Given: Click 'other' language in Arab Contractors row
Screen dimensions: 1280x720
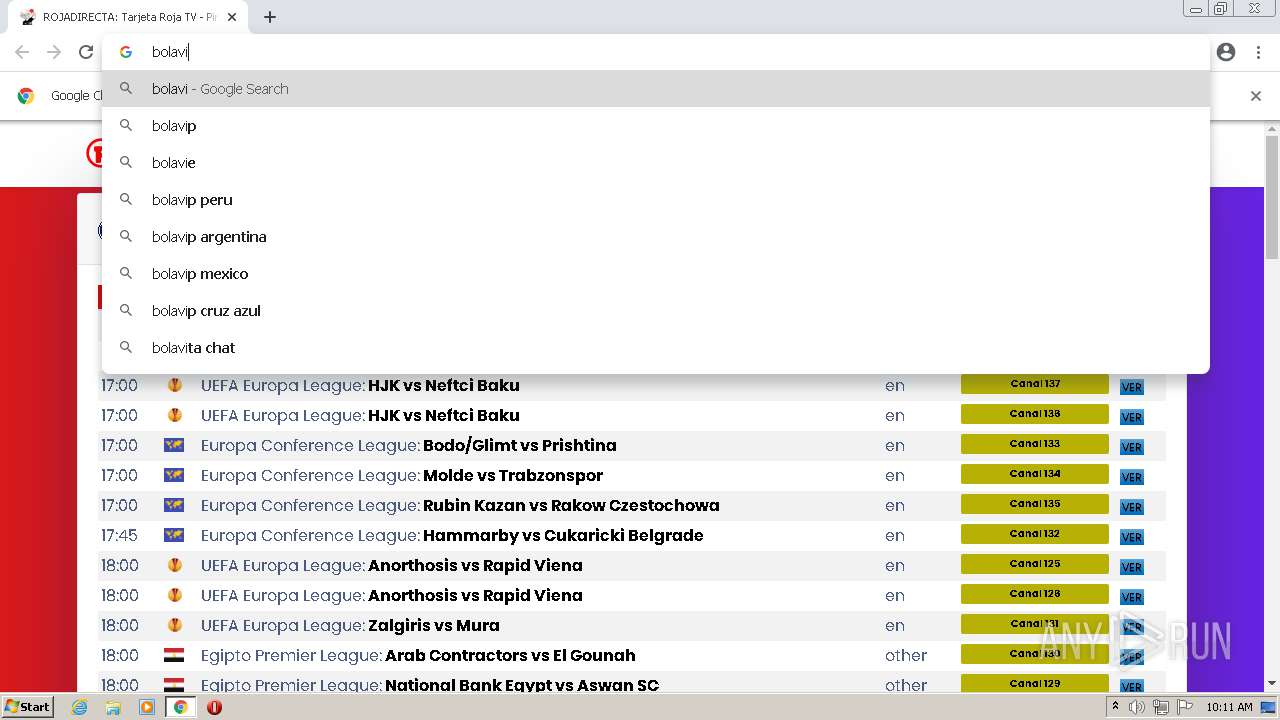Looking at the screenshot, I should coord(906,655).
